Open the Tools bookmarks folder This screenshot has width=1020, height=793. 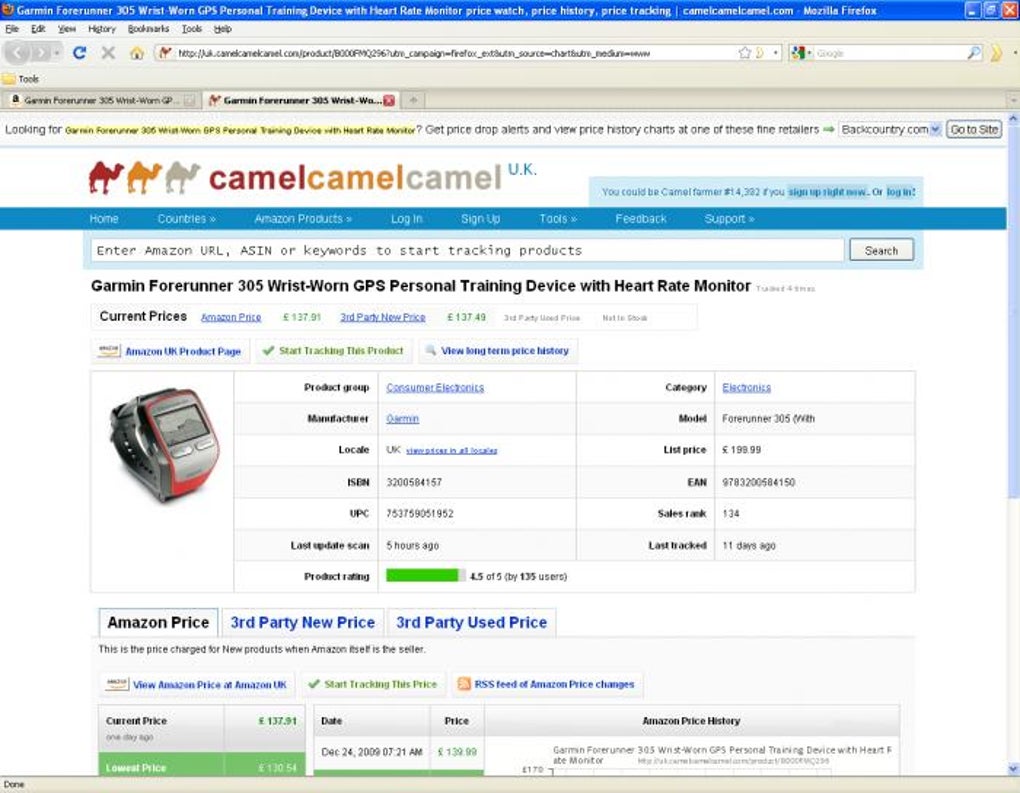[21, 79]
